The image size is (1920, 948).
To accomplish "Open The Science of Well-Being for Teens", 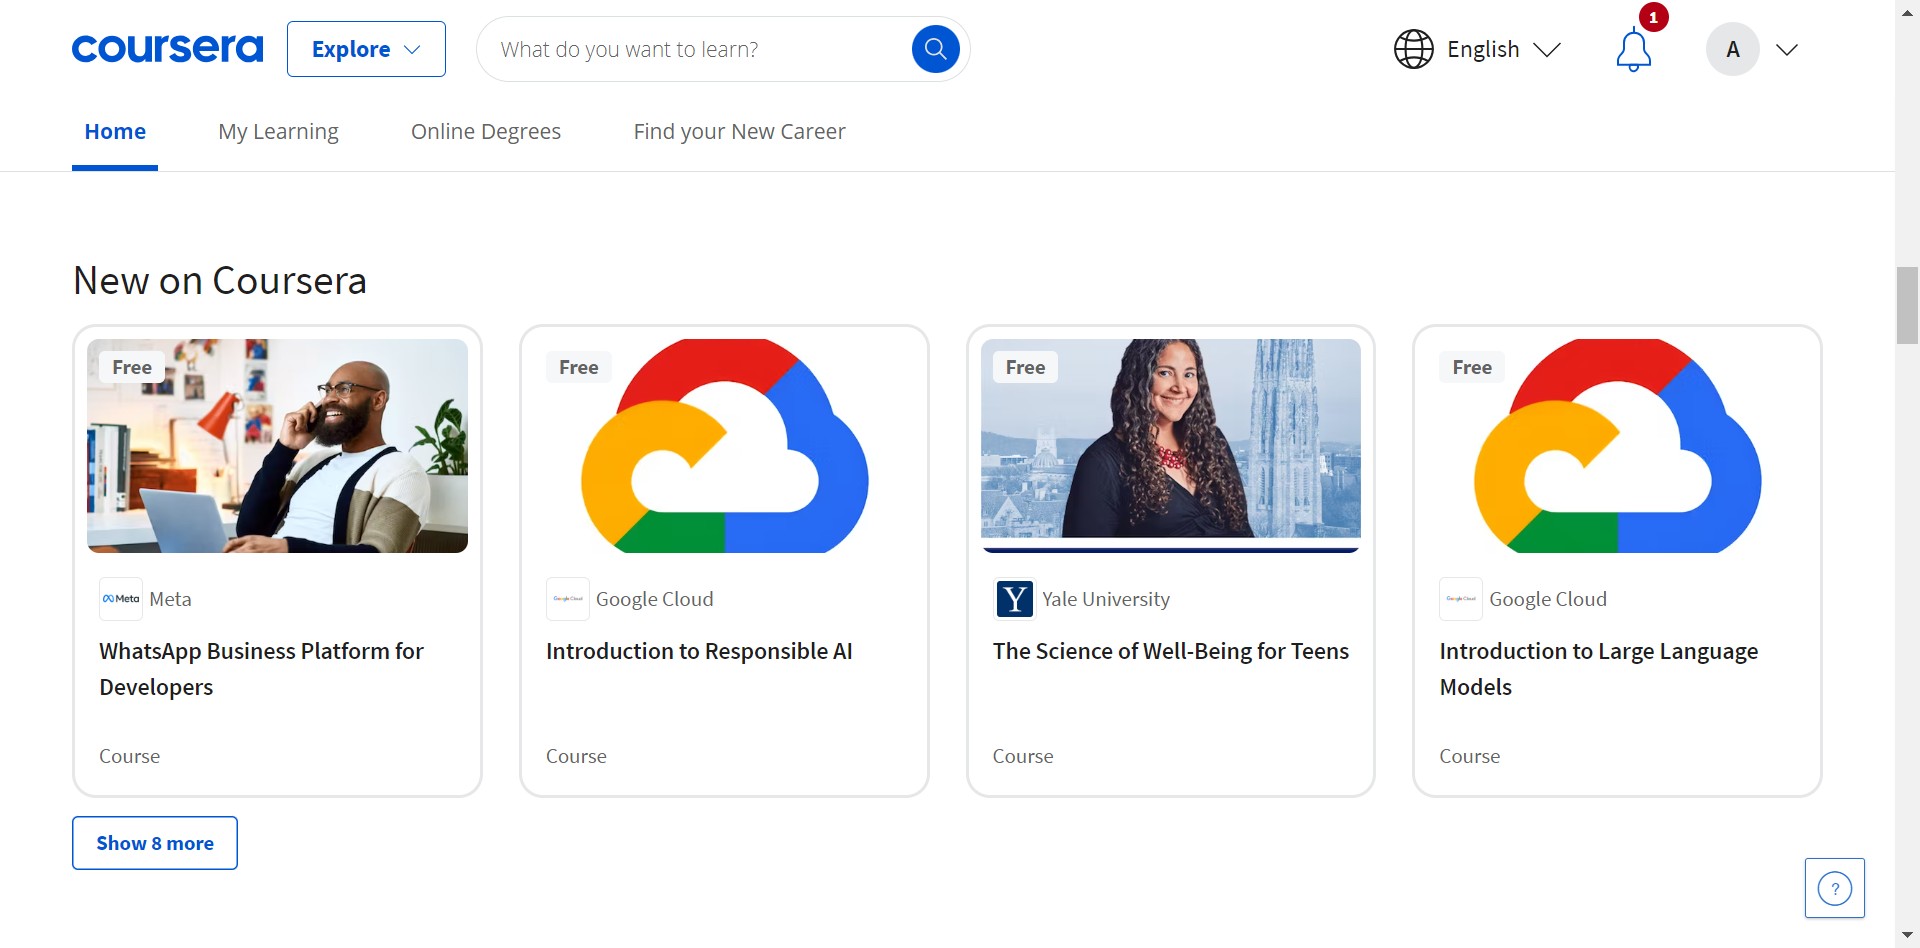I will coord(1170,651).
